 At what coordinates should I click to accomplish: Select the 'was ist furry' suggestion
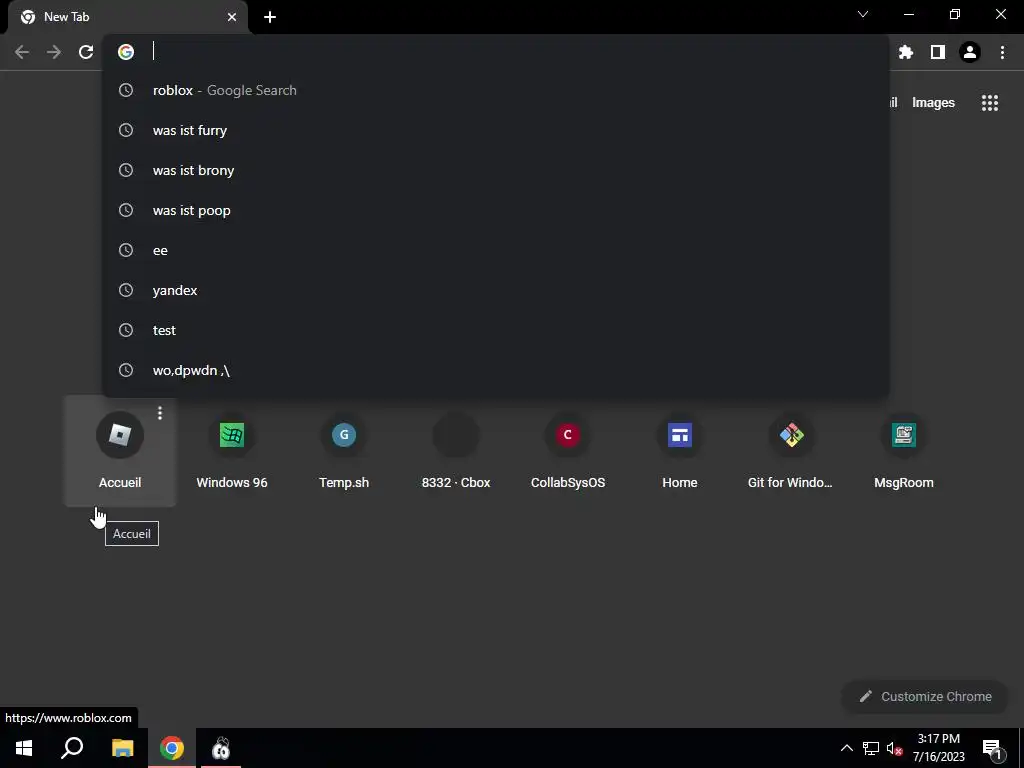496,130
